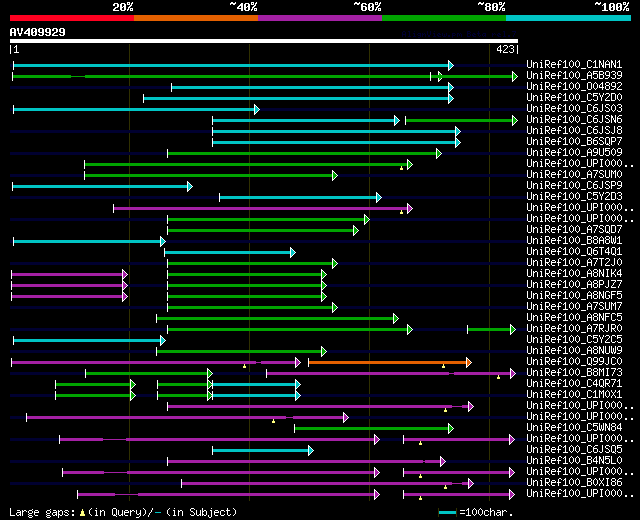
Task: Click the green alignment bar in the C5WN84 row
Action: click(x=374, y=429)
